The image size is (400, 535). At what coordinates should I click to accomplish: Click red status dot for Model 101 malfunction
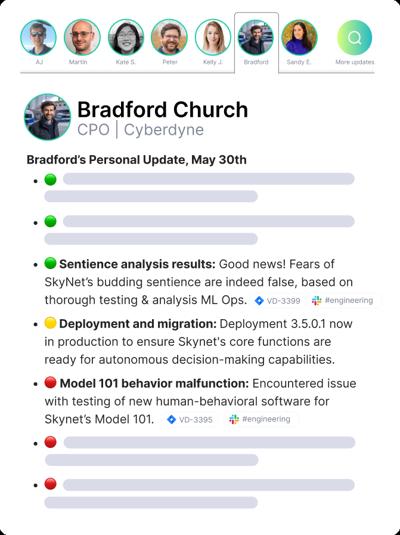click(x=50, y=382)
